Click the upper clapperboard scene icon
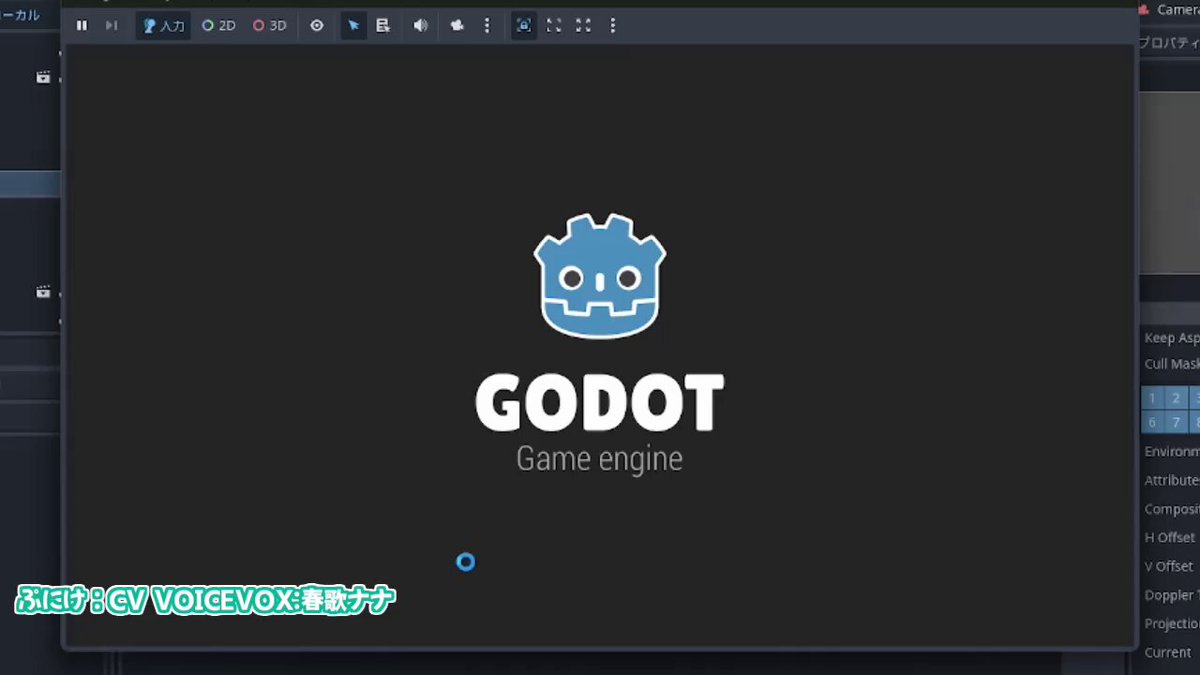 43,77
